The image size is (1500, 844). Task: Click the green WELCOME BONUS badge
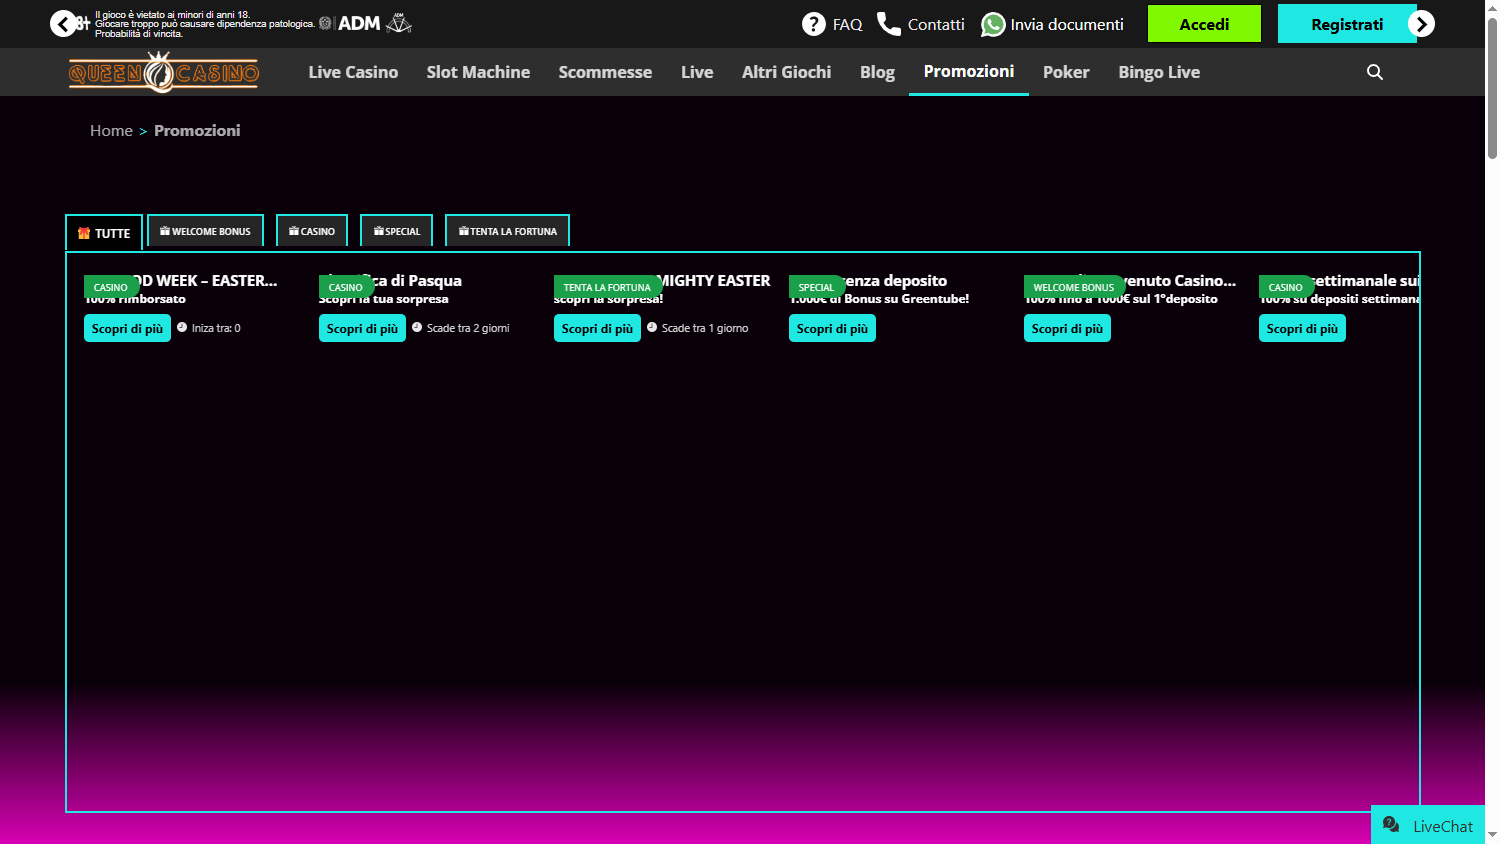click(x=1074, y=287)
